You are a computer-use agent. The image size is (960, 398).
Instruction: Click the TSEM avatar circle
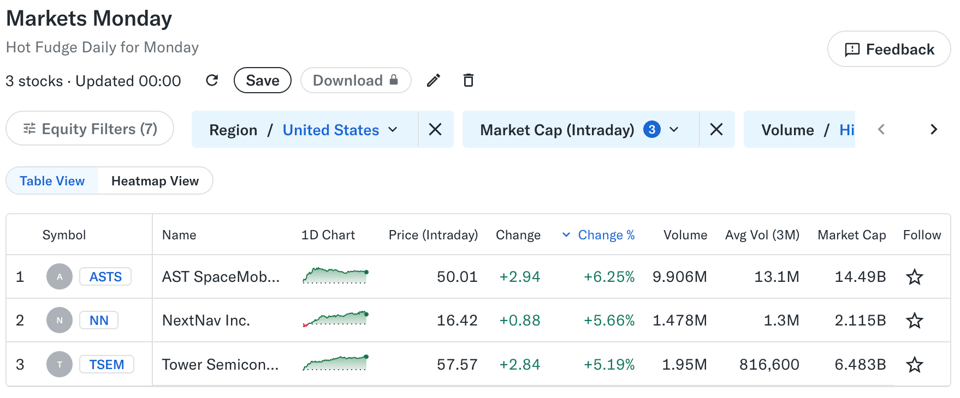(x=59, y=365)
